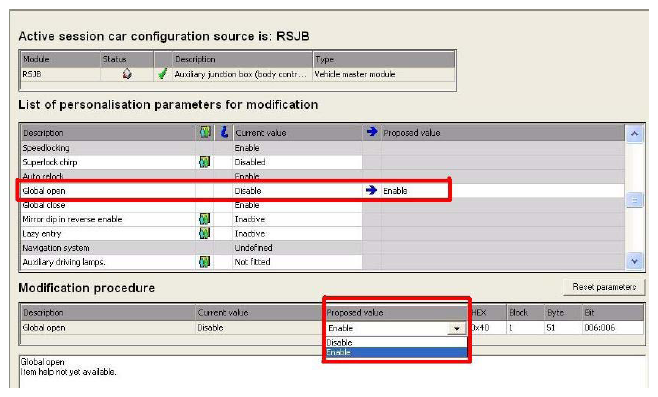This screenshot has height=397, width=658.
Task: Click the blue arrow on the Global open row
Action: [371, 190]
